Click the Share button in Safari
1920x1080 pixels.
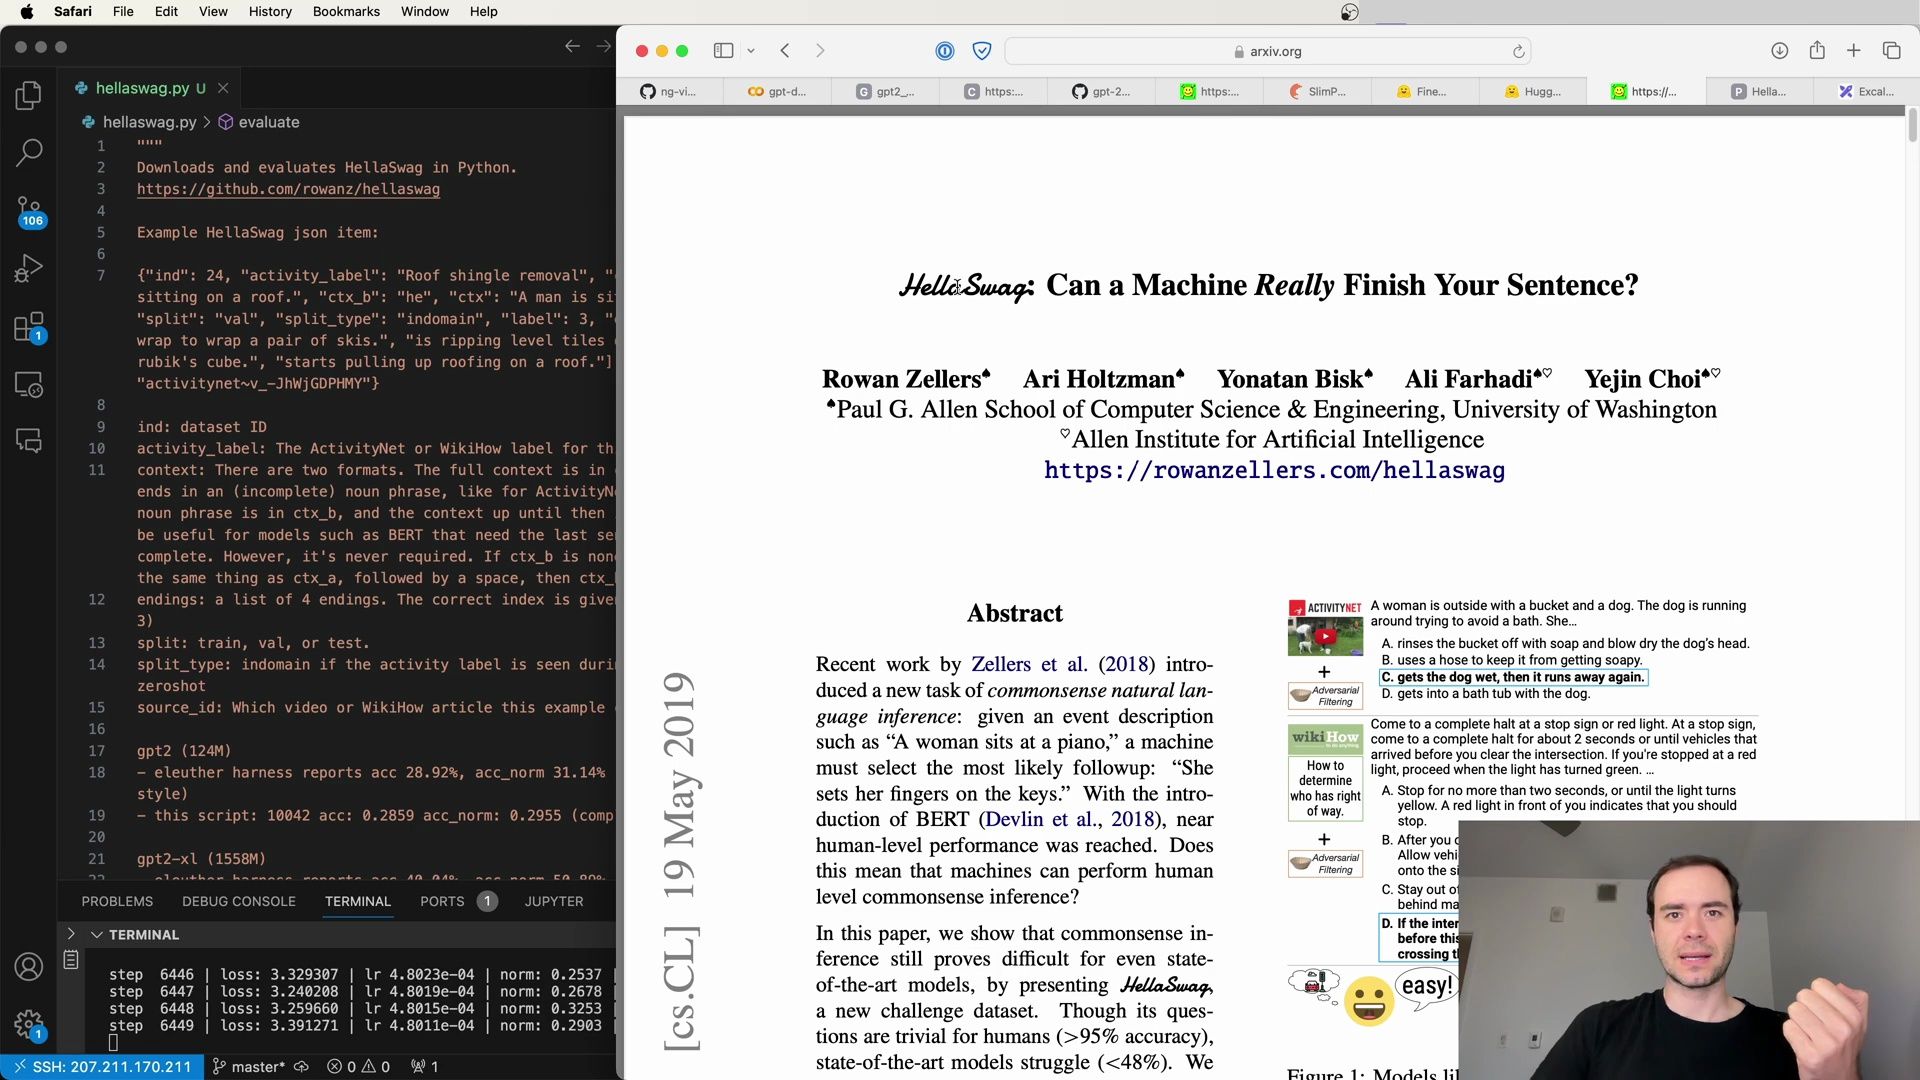point(1817,50)
